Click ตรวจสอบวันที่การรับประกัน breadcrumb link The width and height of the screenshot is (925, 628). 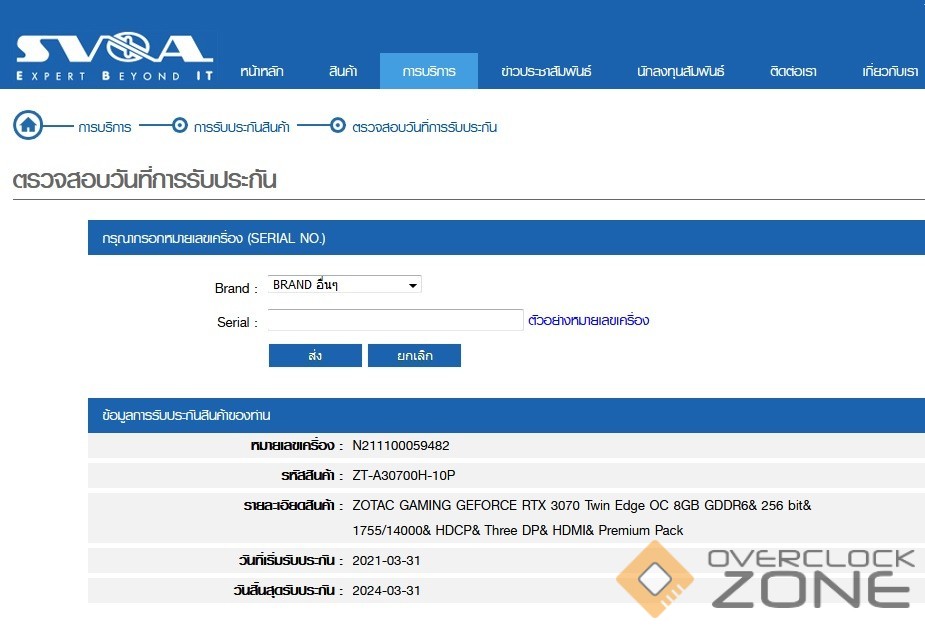(424, 127)
